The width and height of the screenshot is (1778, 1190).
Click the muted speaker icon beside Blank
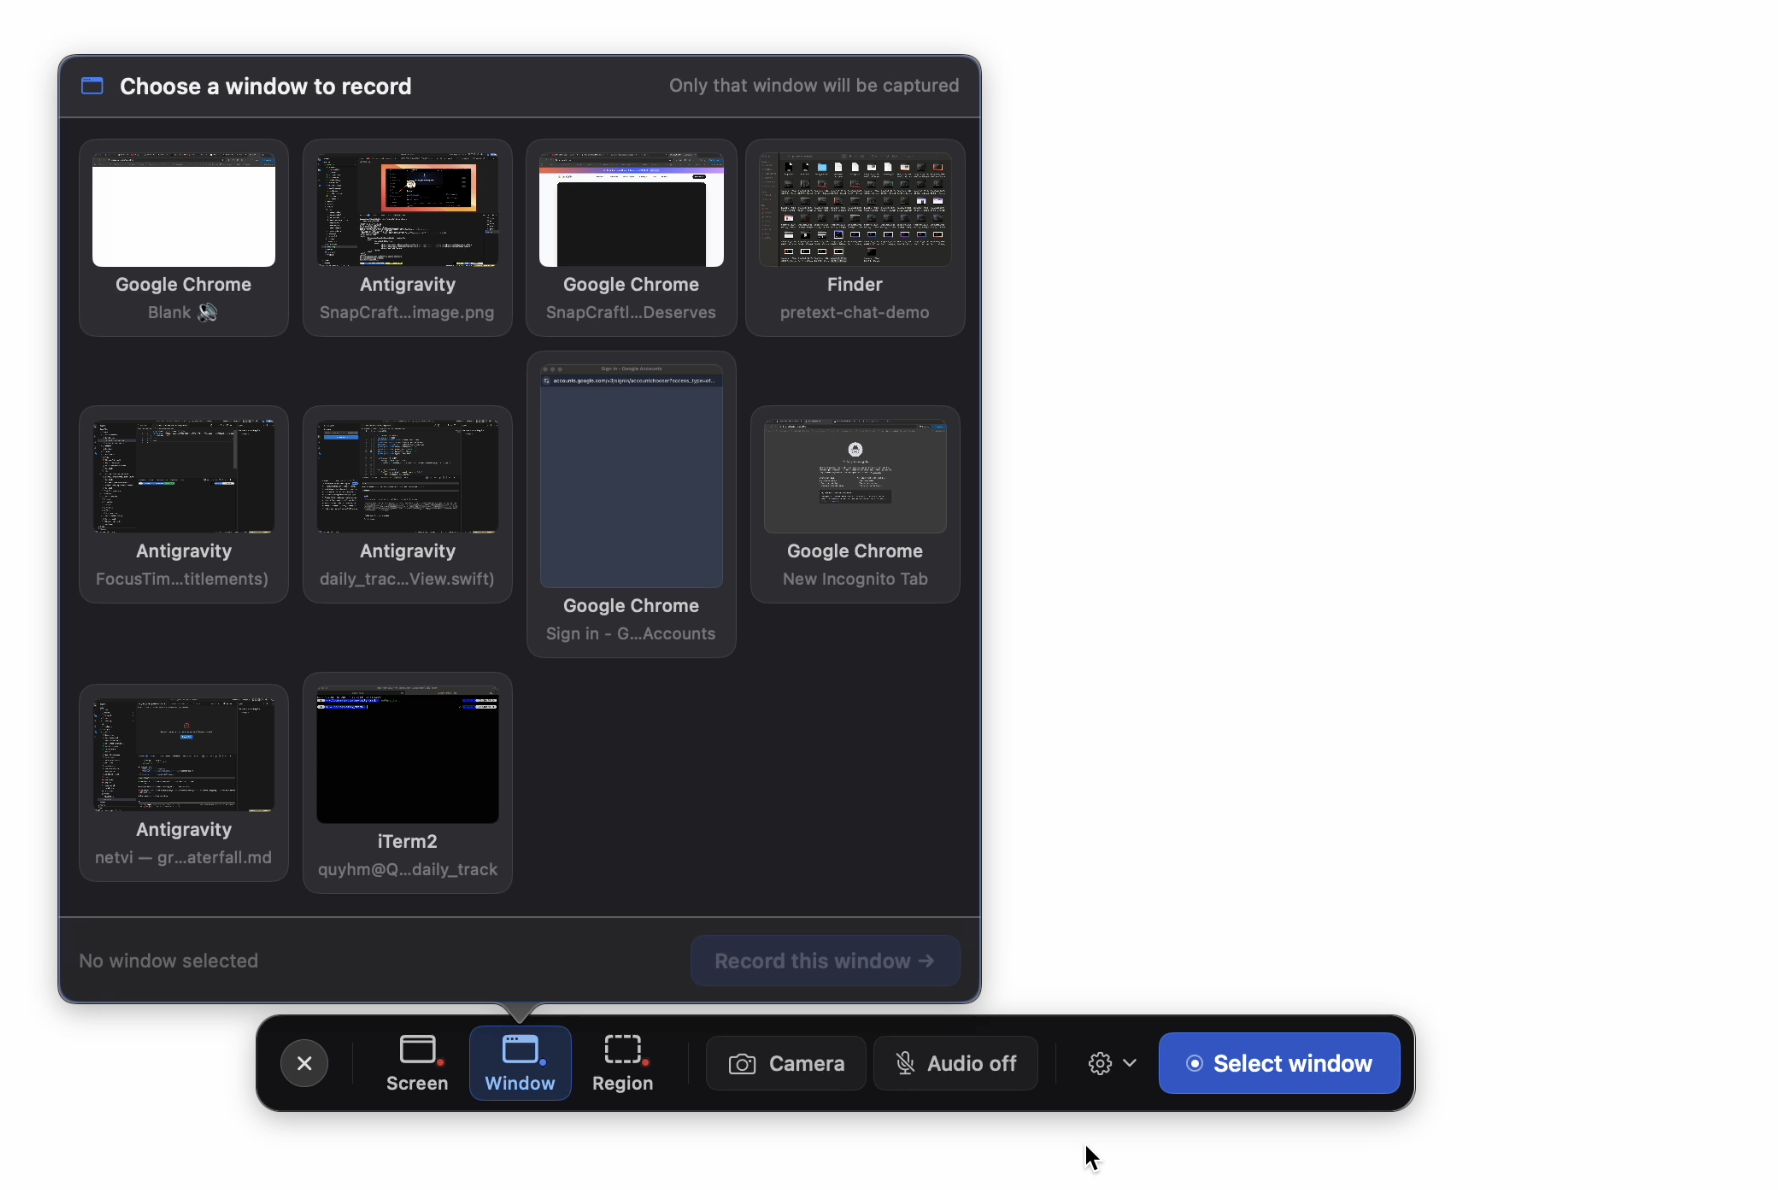[x=207, y=312]
